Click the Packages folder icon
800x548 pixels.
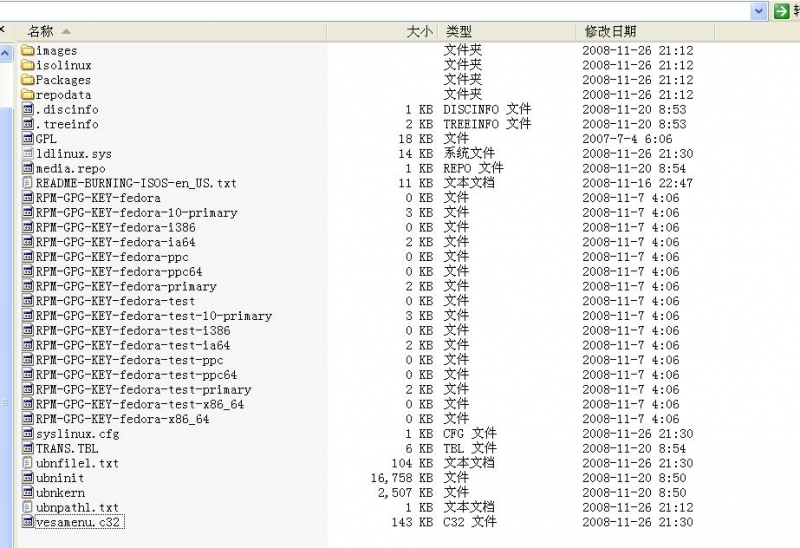pos(28,80)
